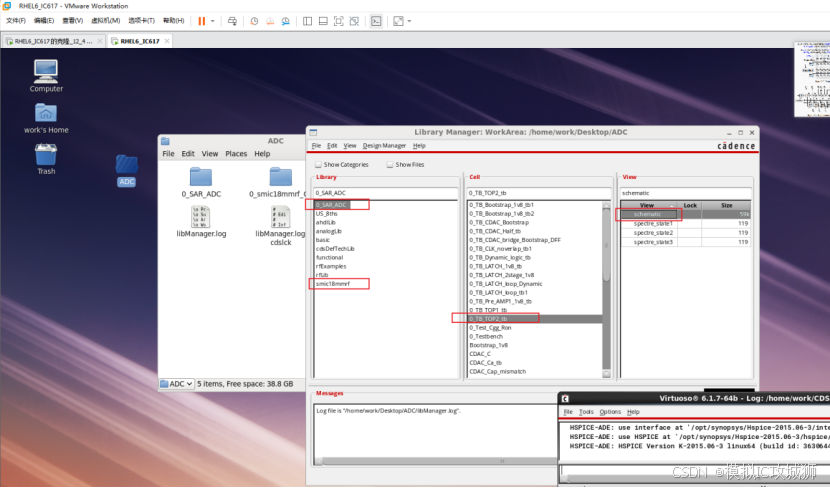
Task: Select the Trash desktop icon
Action: pos(46,159)
